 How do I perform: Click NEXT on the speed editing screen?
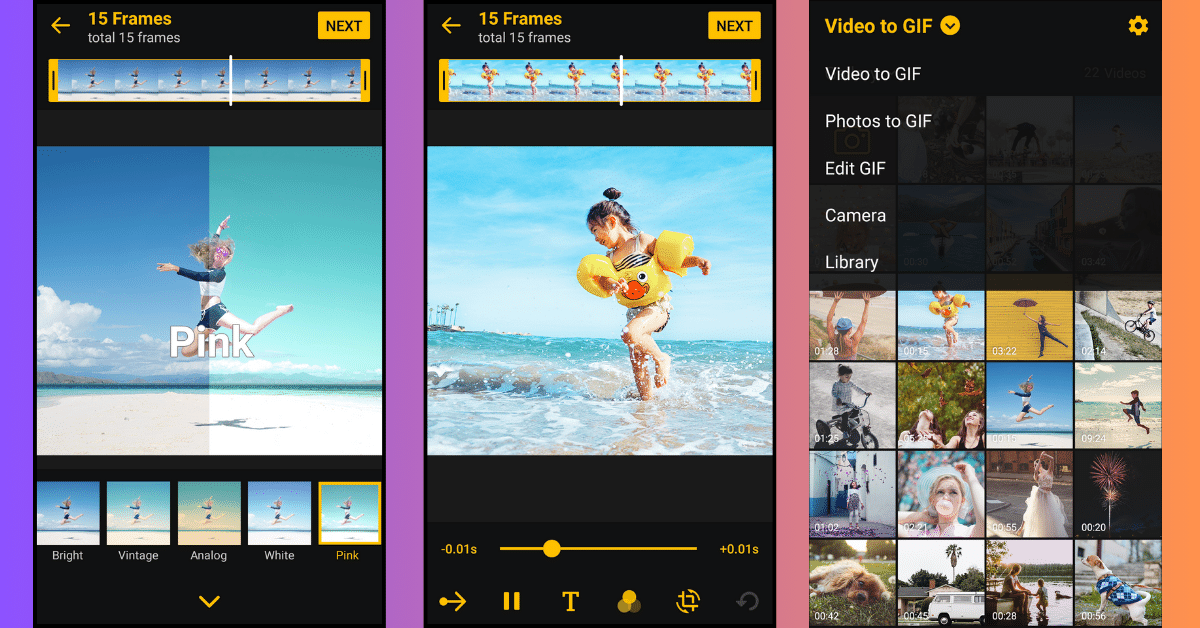[734, 26]
